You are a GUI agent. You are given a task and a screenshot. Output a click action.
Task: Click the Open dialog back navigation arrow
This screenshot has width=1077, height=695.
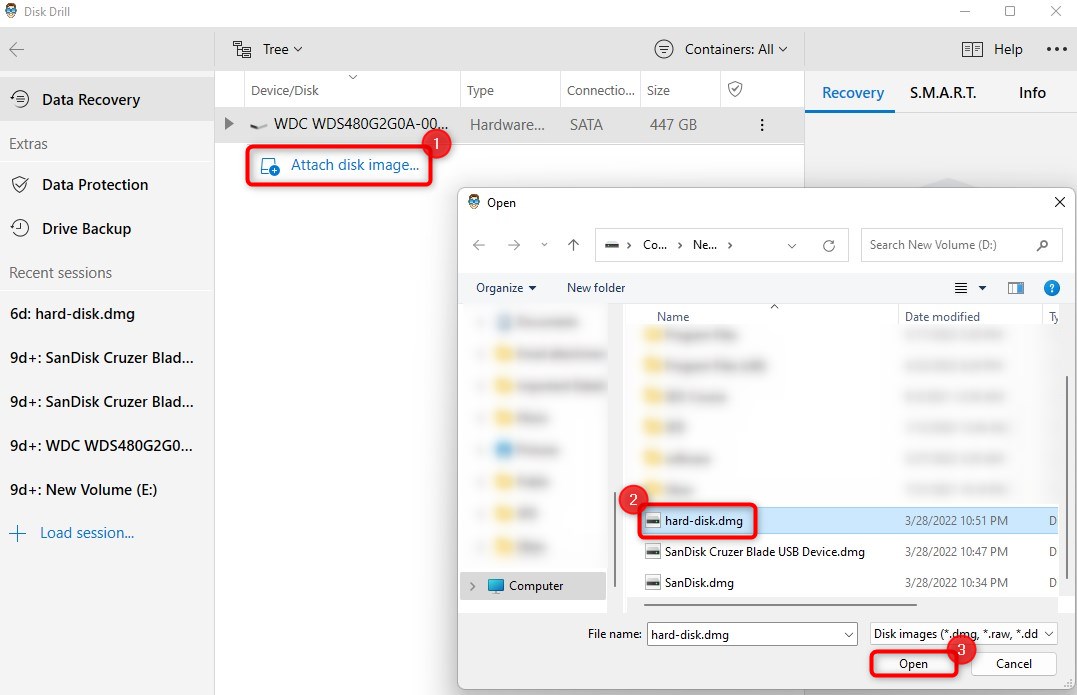479,245
